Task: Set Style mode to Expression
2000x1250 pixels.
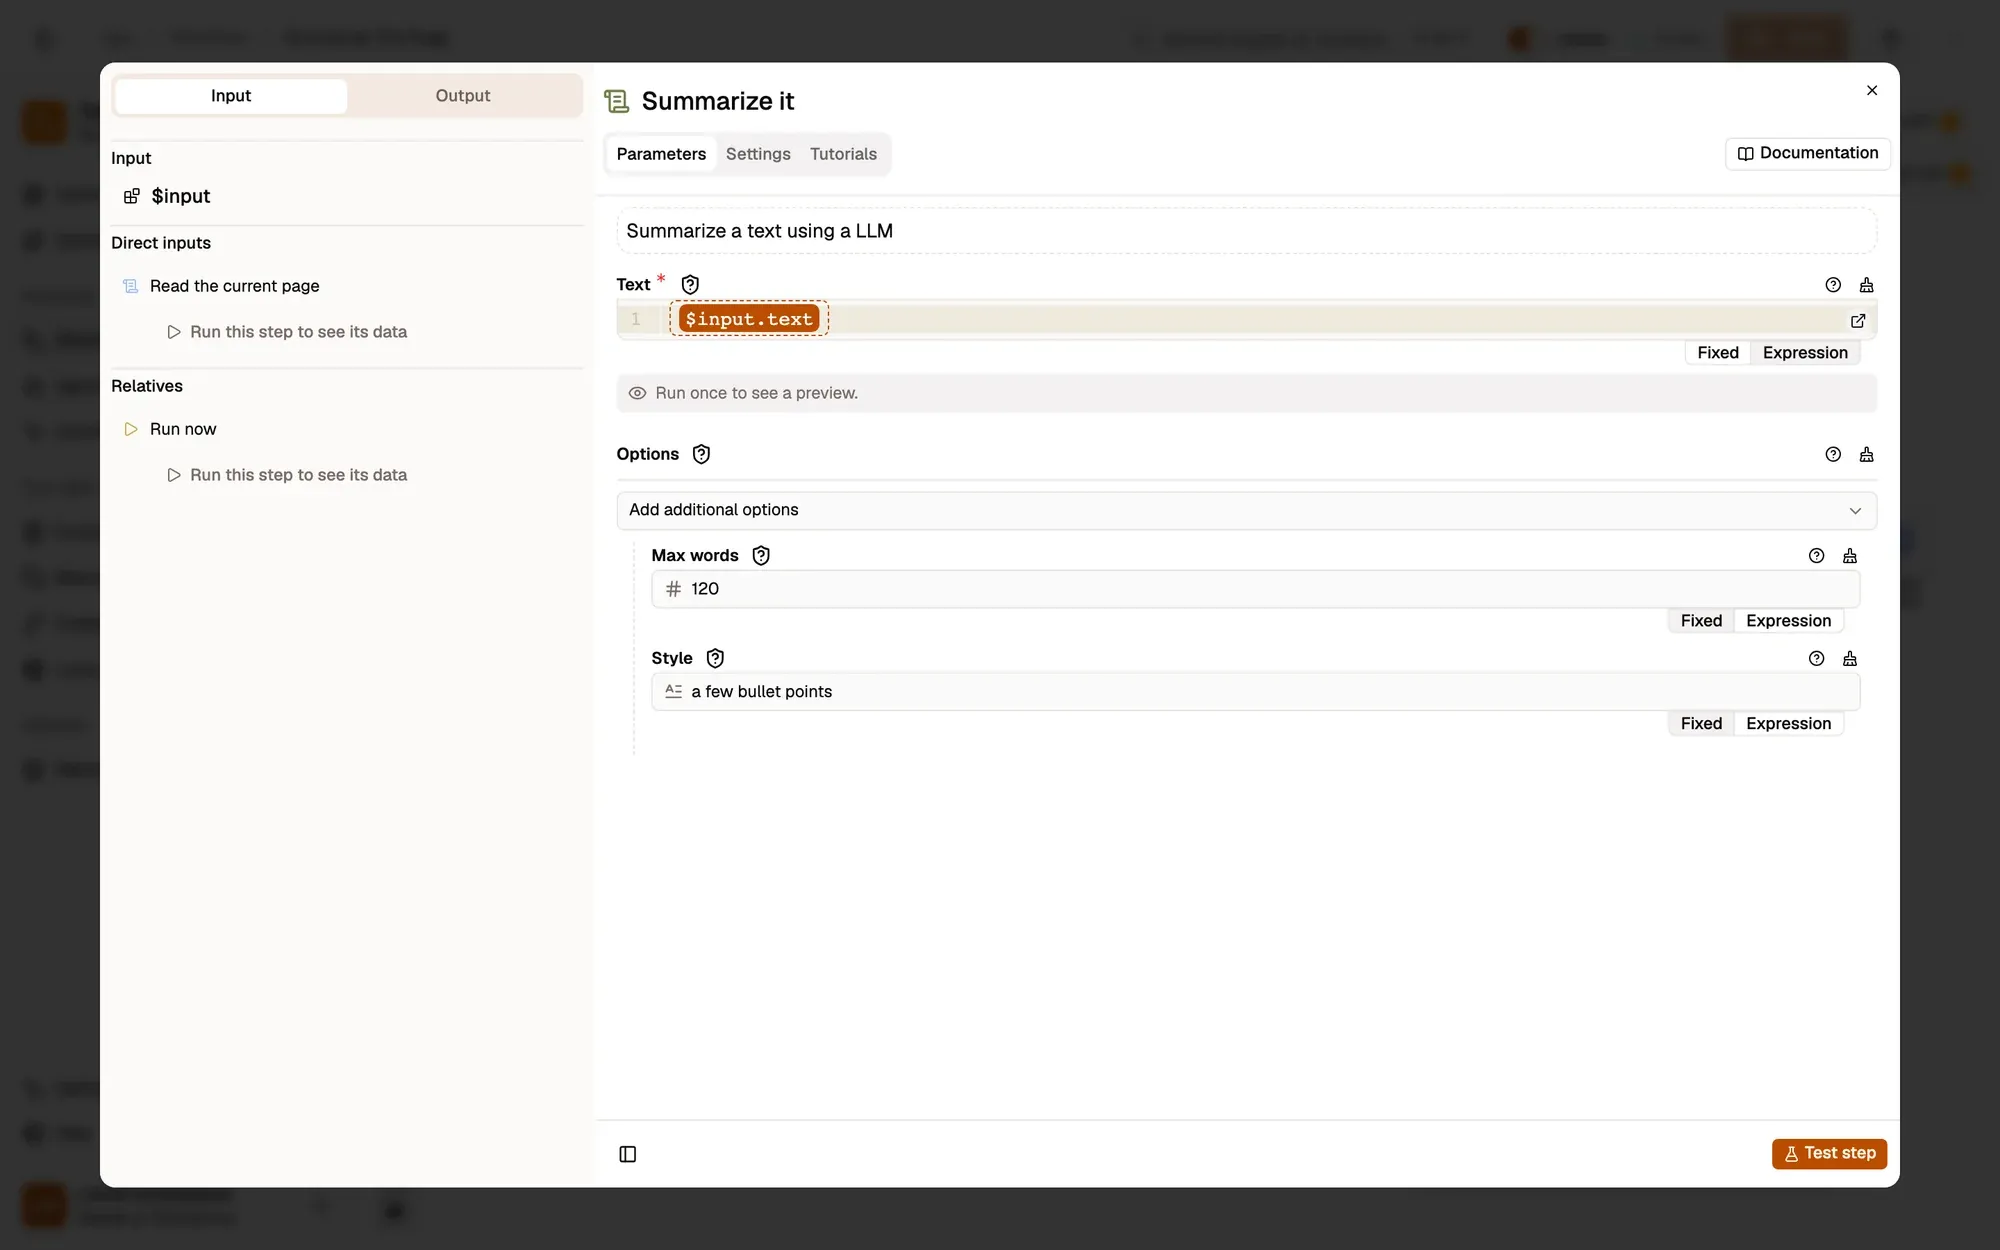Action: [1788, 724]
